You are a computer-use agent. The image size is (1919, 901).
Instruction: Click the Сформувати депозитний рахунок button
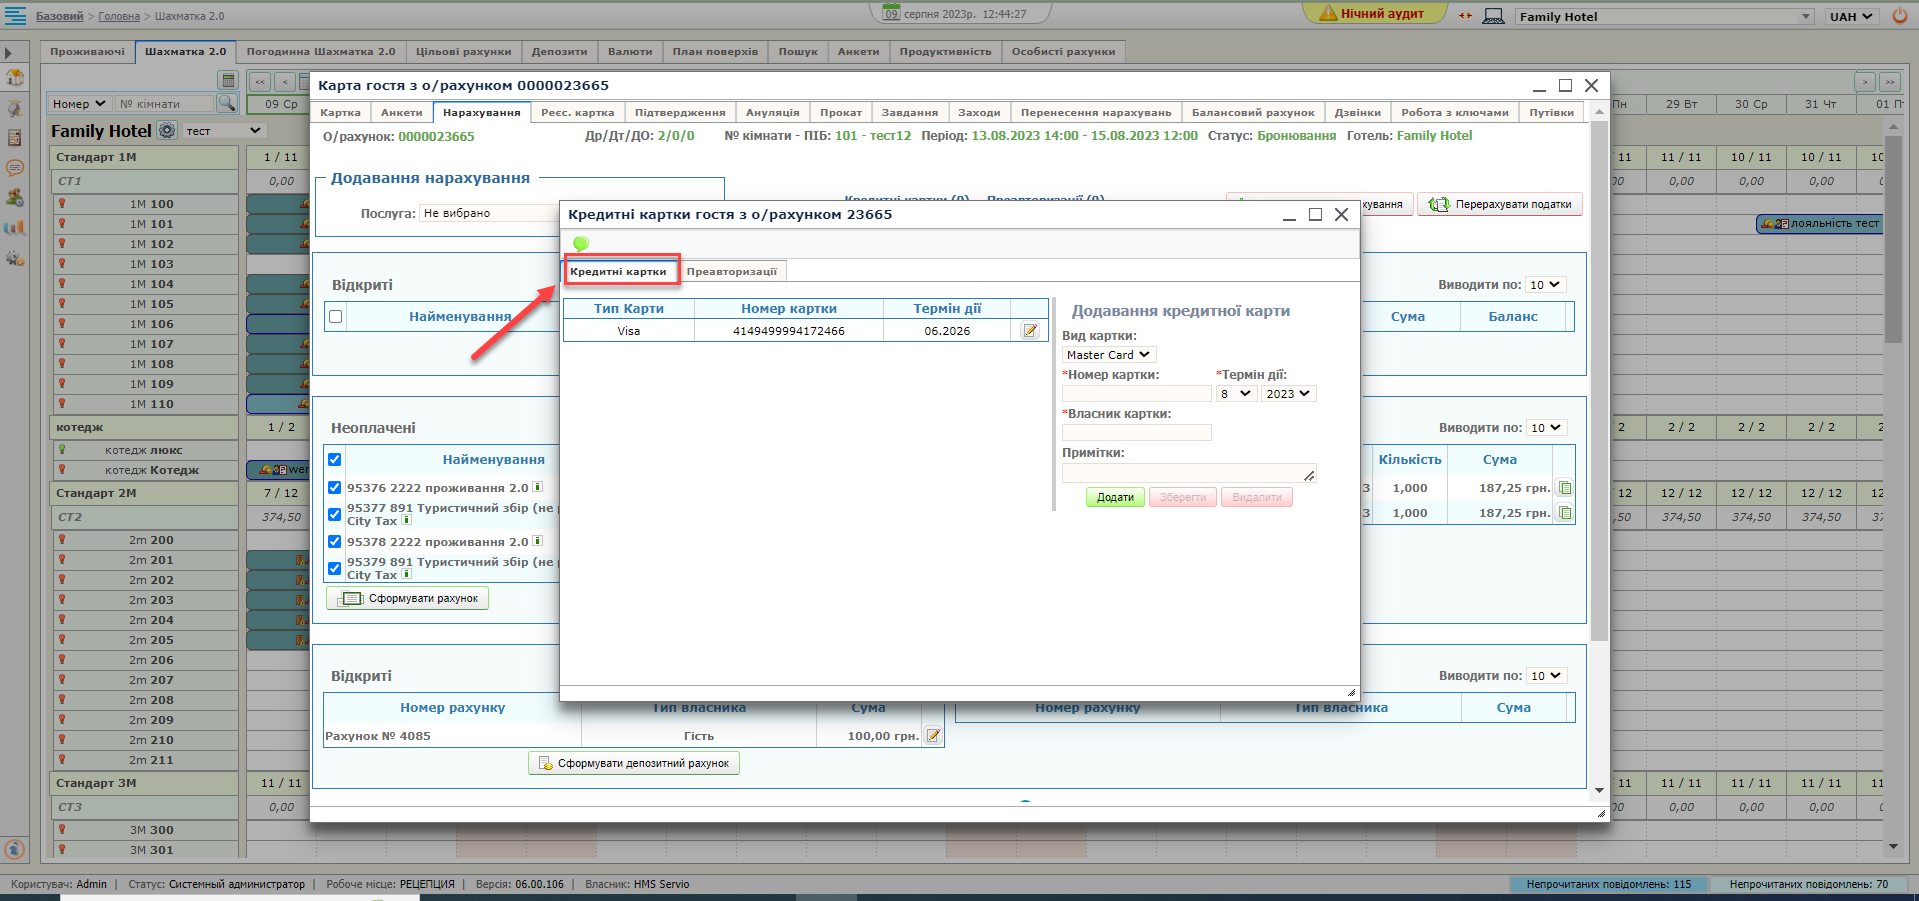click(x=634, y=763)
